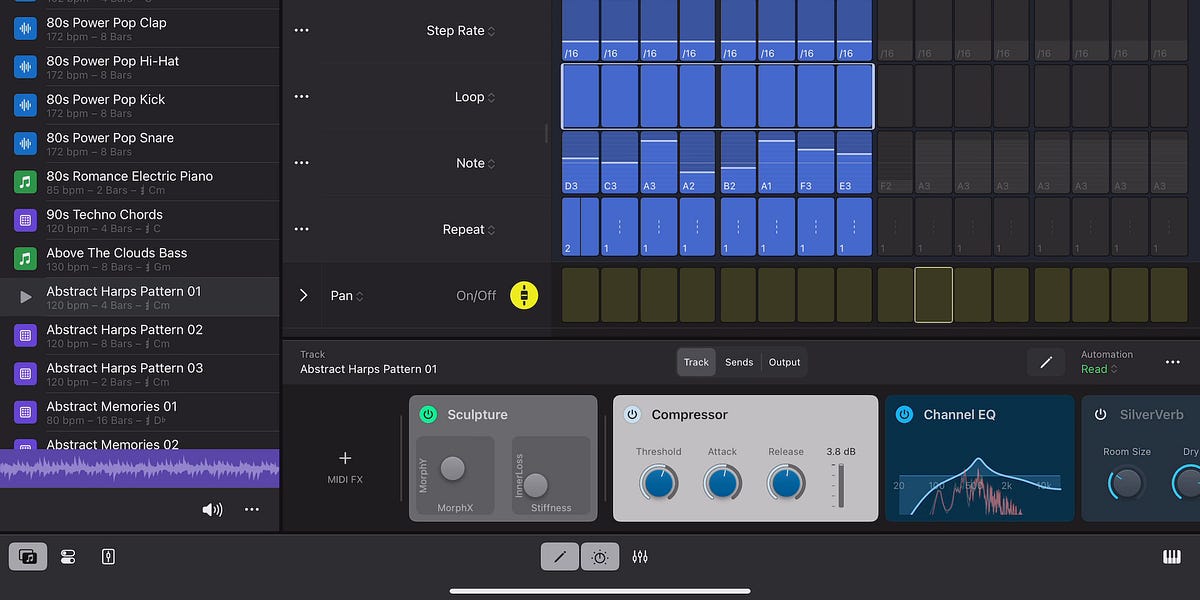
Task: Select Abstract Harps Pattern 03 loop
Action: (140, 374)
